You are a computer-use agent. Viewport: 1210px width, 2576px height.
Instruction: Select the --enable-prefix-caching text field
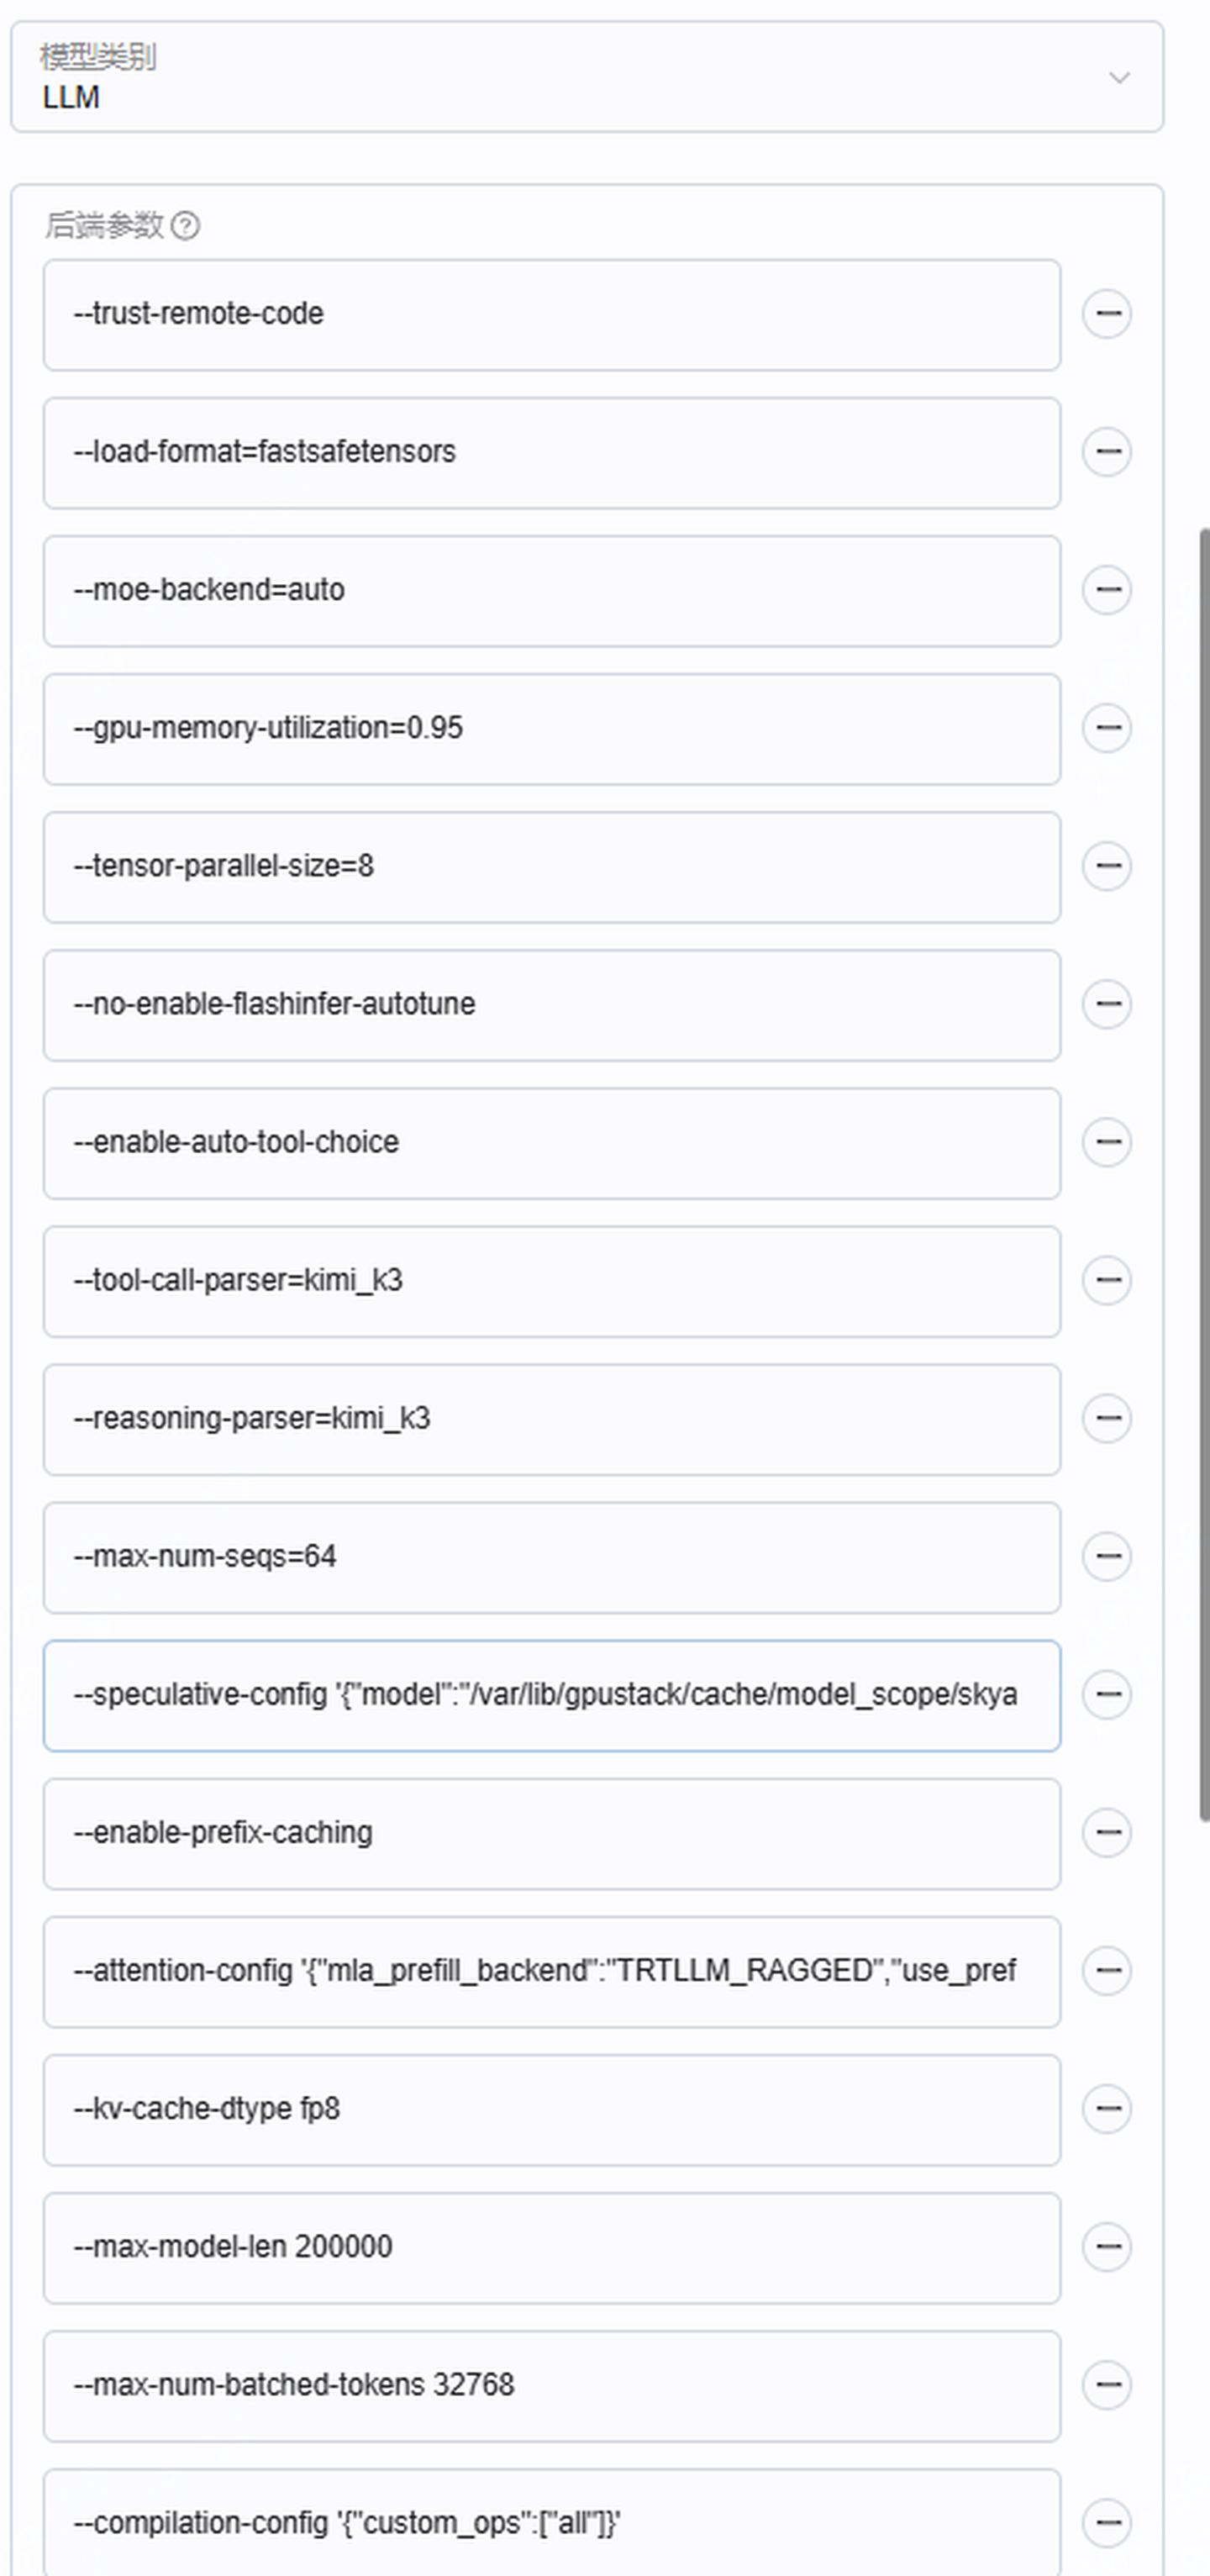pos(552,1834)
